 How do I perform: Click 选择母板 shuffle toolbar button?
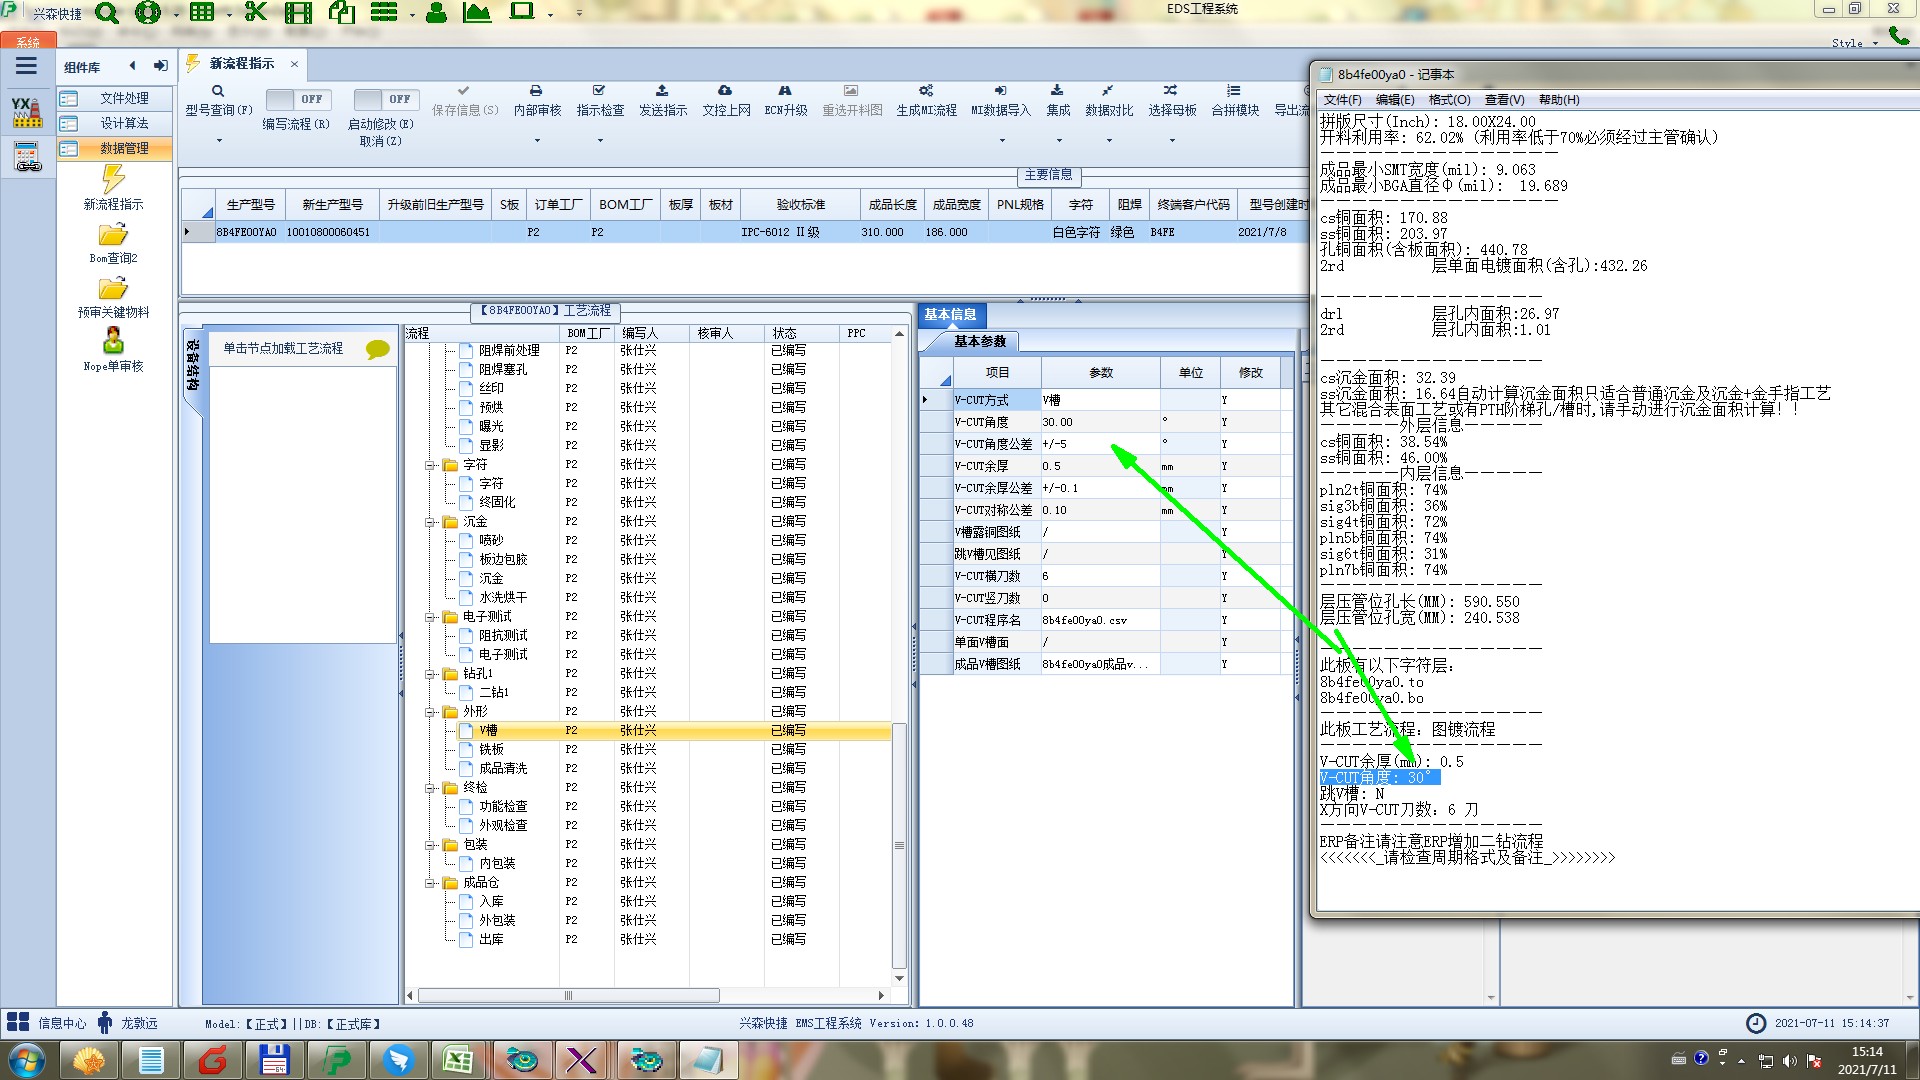coord(1172,101)
